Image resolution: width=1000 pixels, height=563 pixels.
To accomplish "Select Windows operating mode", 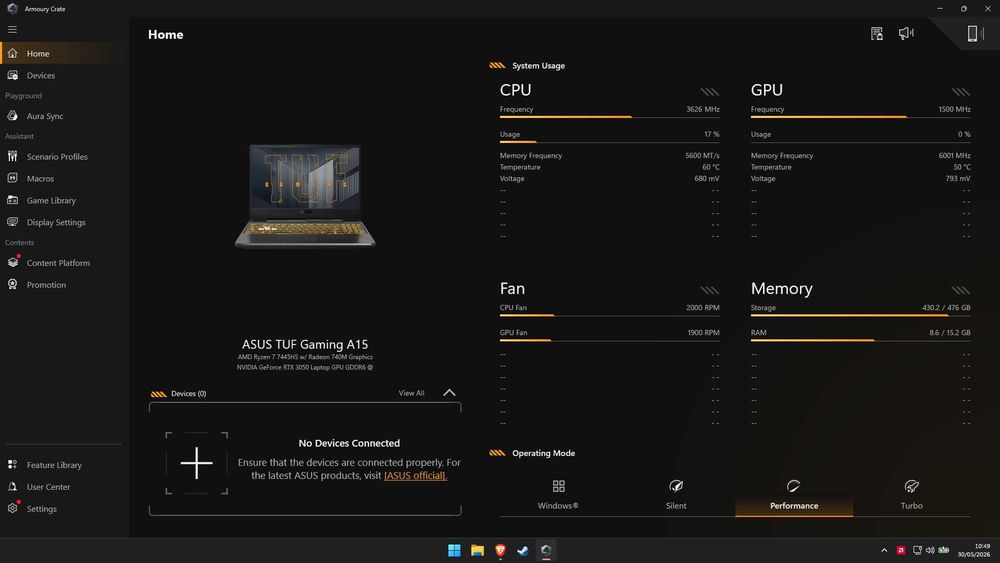I will (x=558, y=495).
